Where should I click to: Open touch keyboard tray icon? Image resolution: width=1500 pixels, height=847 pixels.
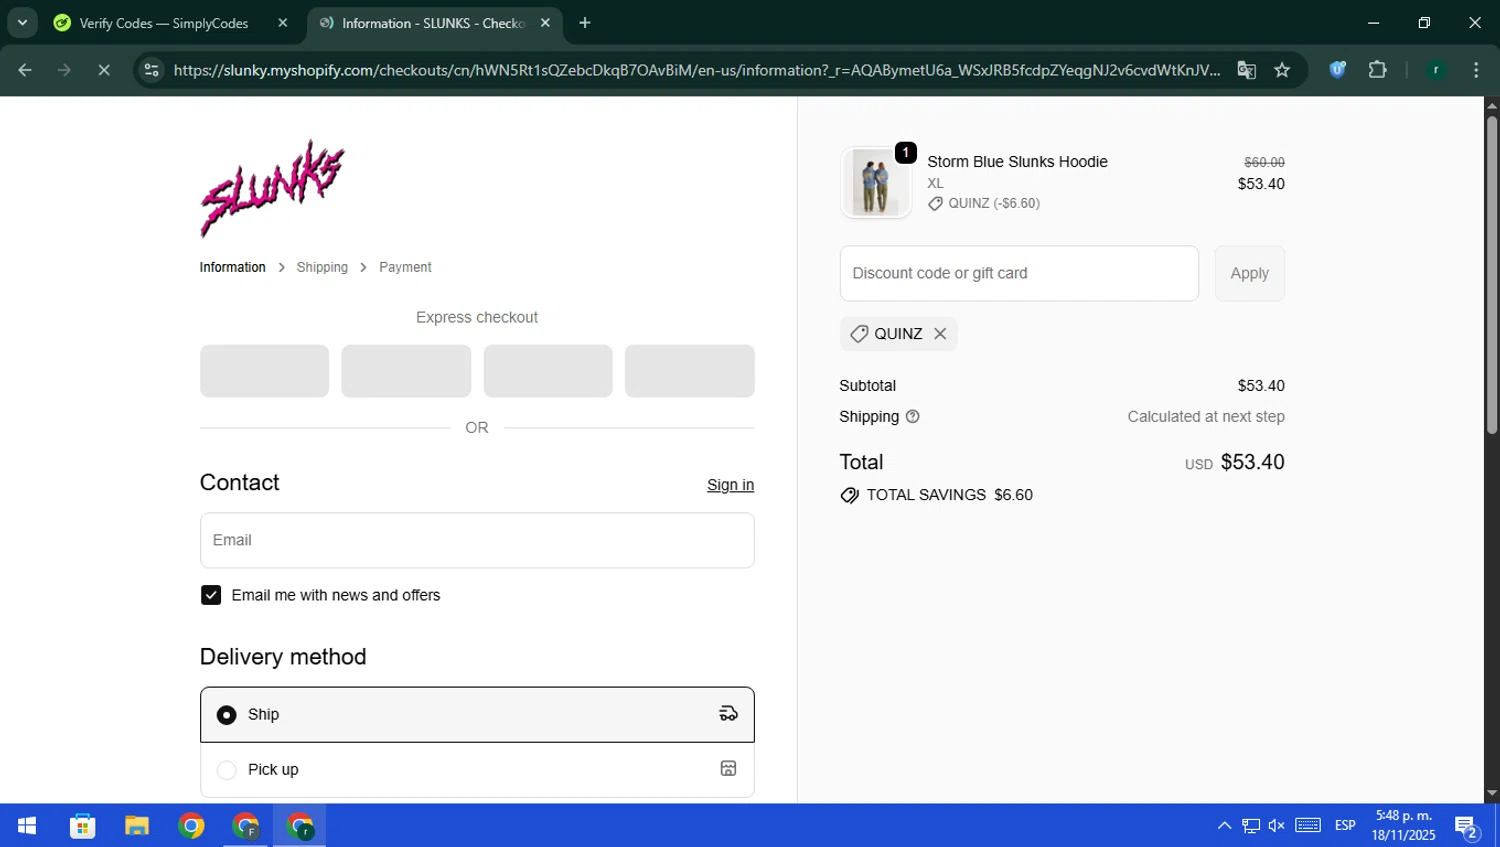(x=1308, y=826)
